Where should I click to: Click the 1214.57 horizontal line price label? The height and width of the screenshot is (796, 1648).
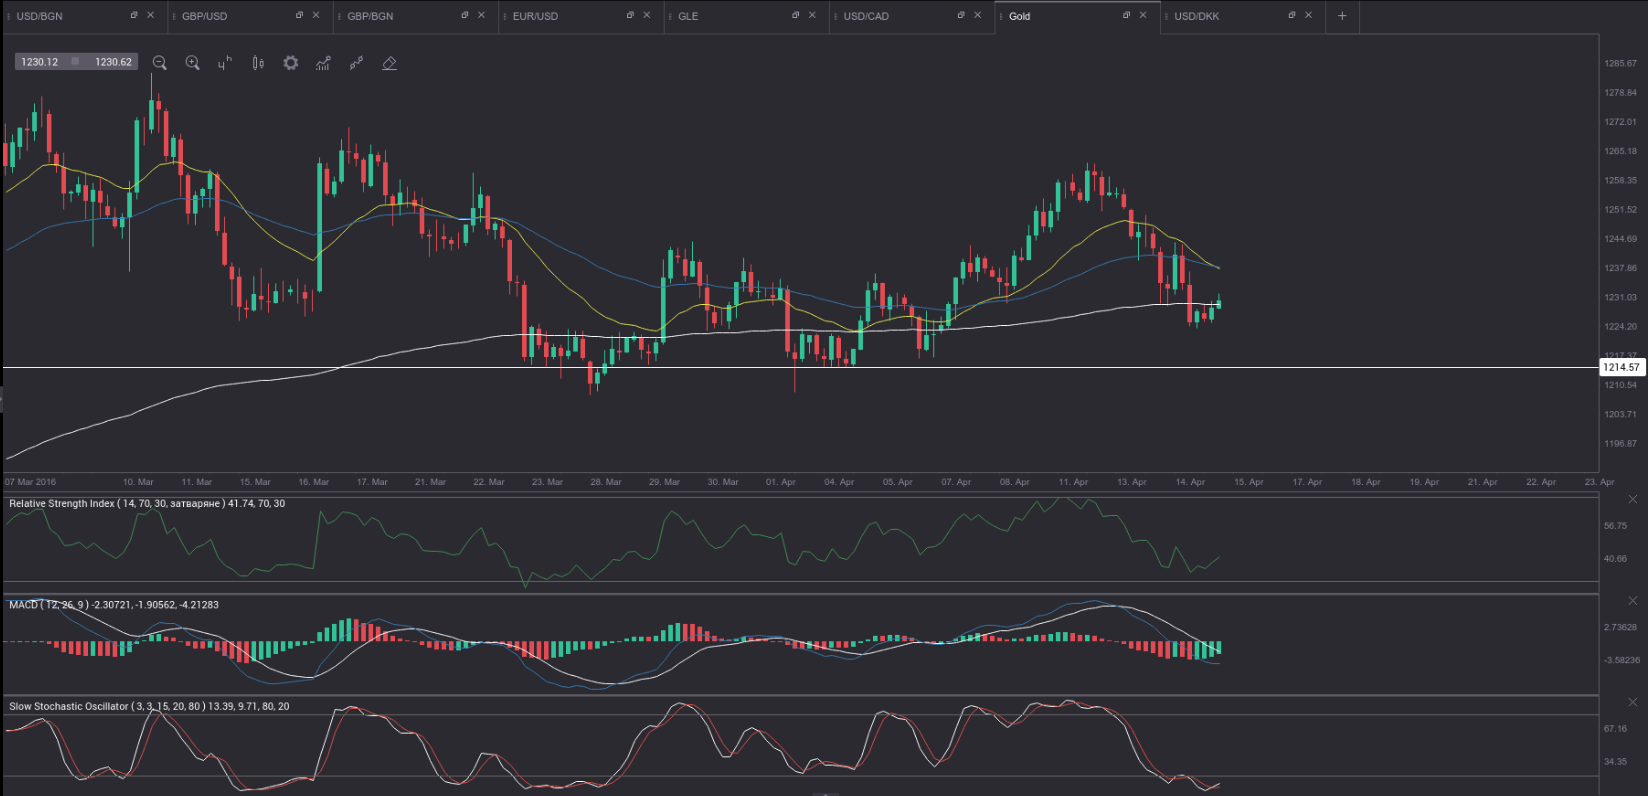coord(1621,368)
